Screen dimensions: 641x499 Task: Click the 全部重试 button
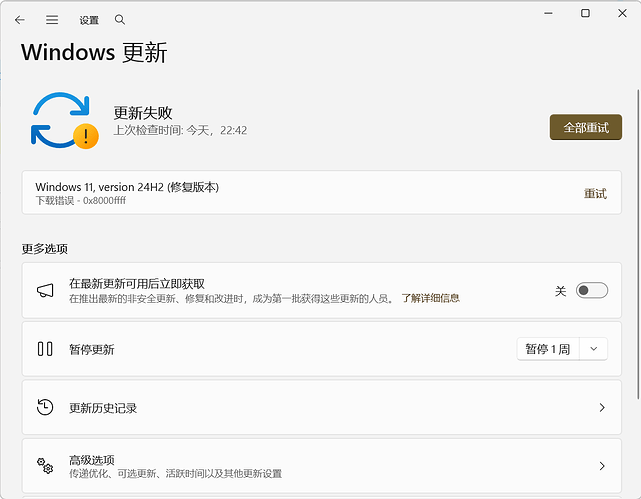586,127
